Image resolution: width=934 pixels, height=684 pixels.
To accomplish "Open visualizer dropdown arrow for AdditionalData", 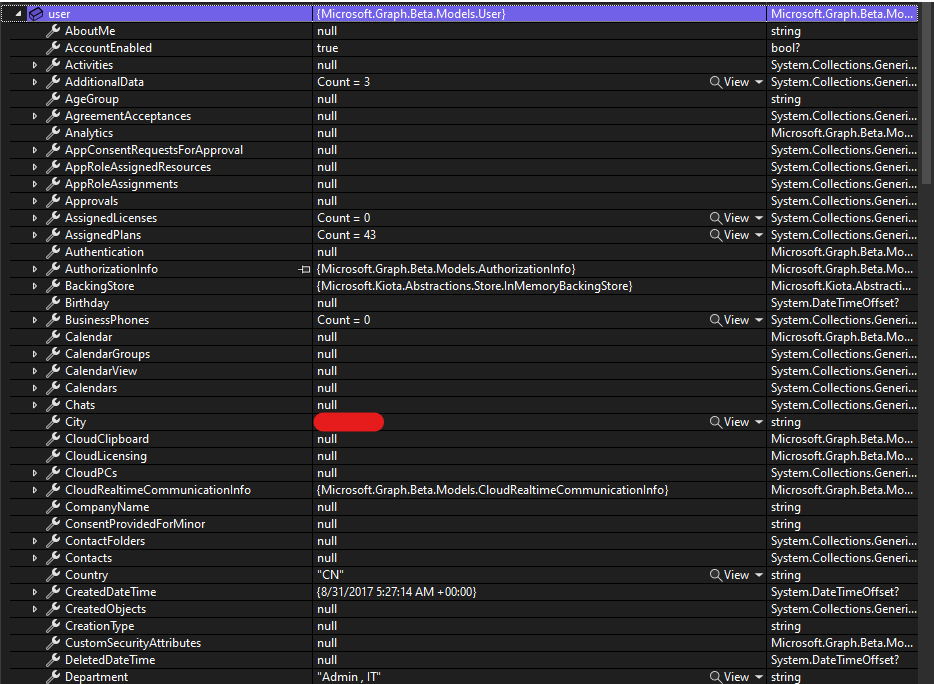I will pos(759,82).
